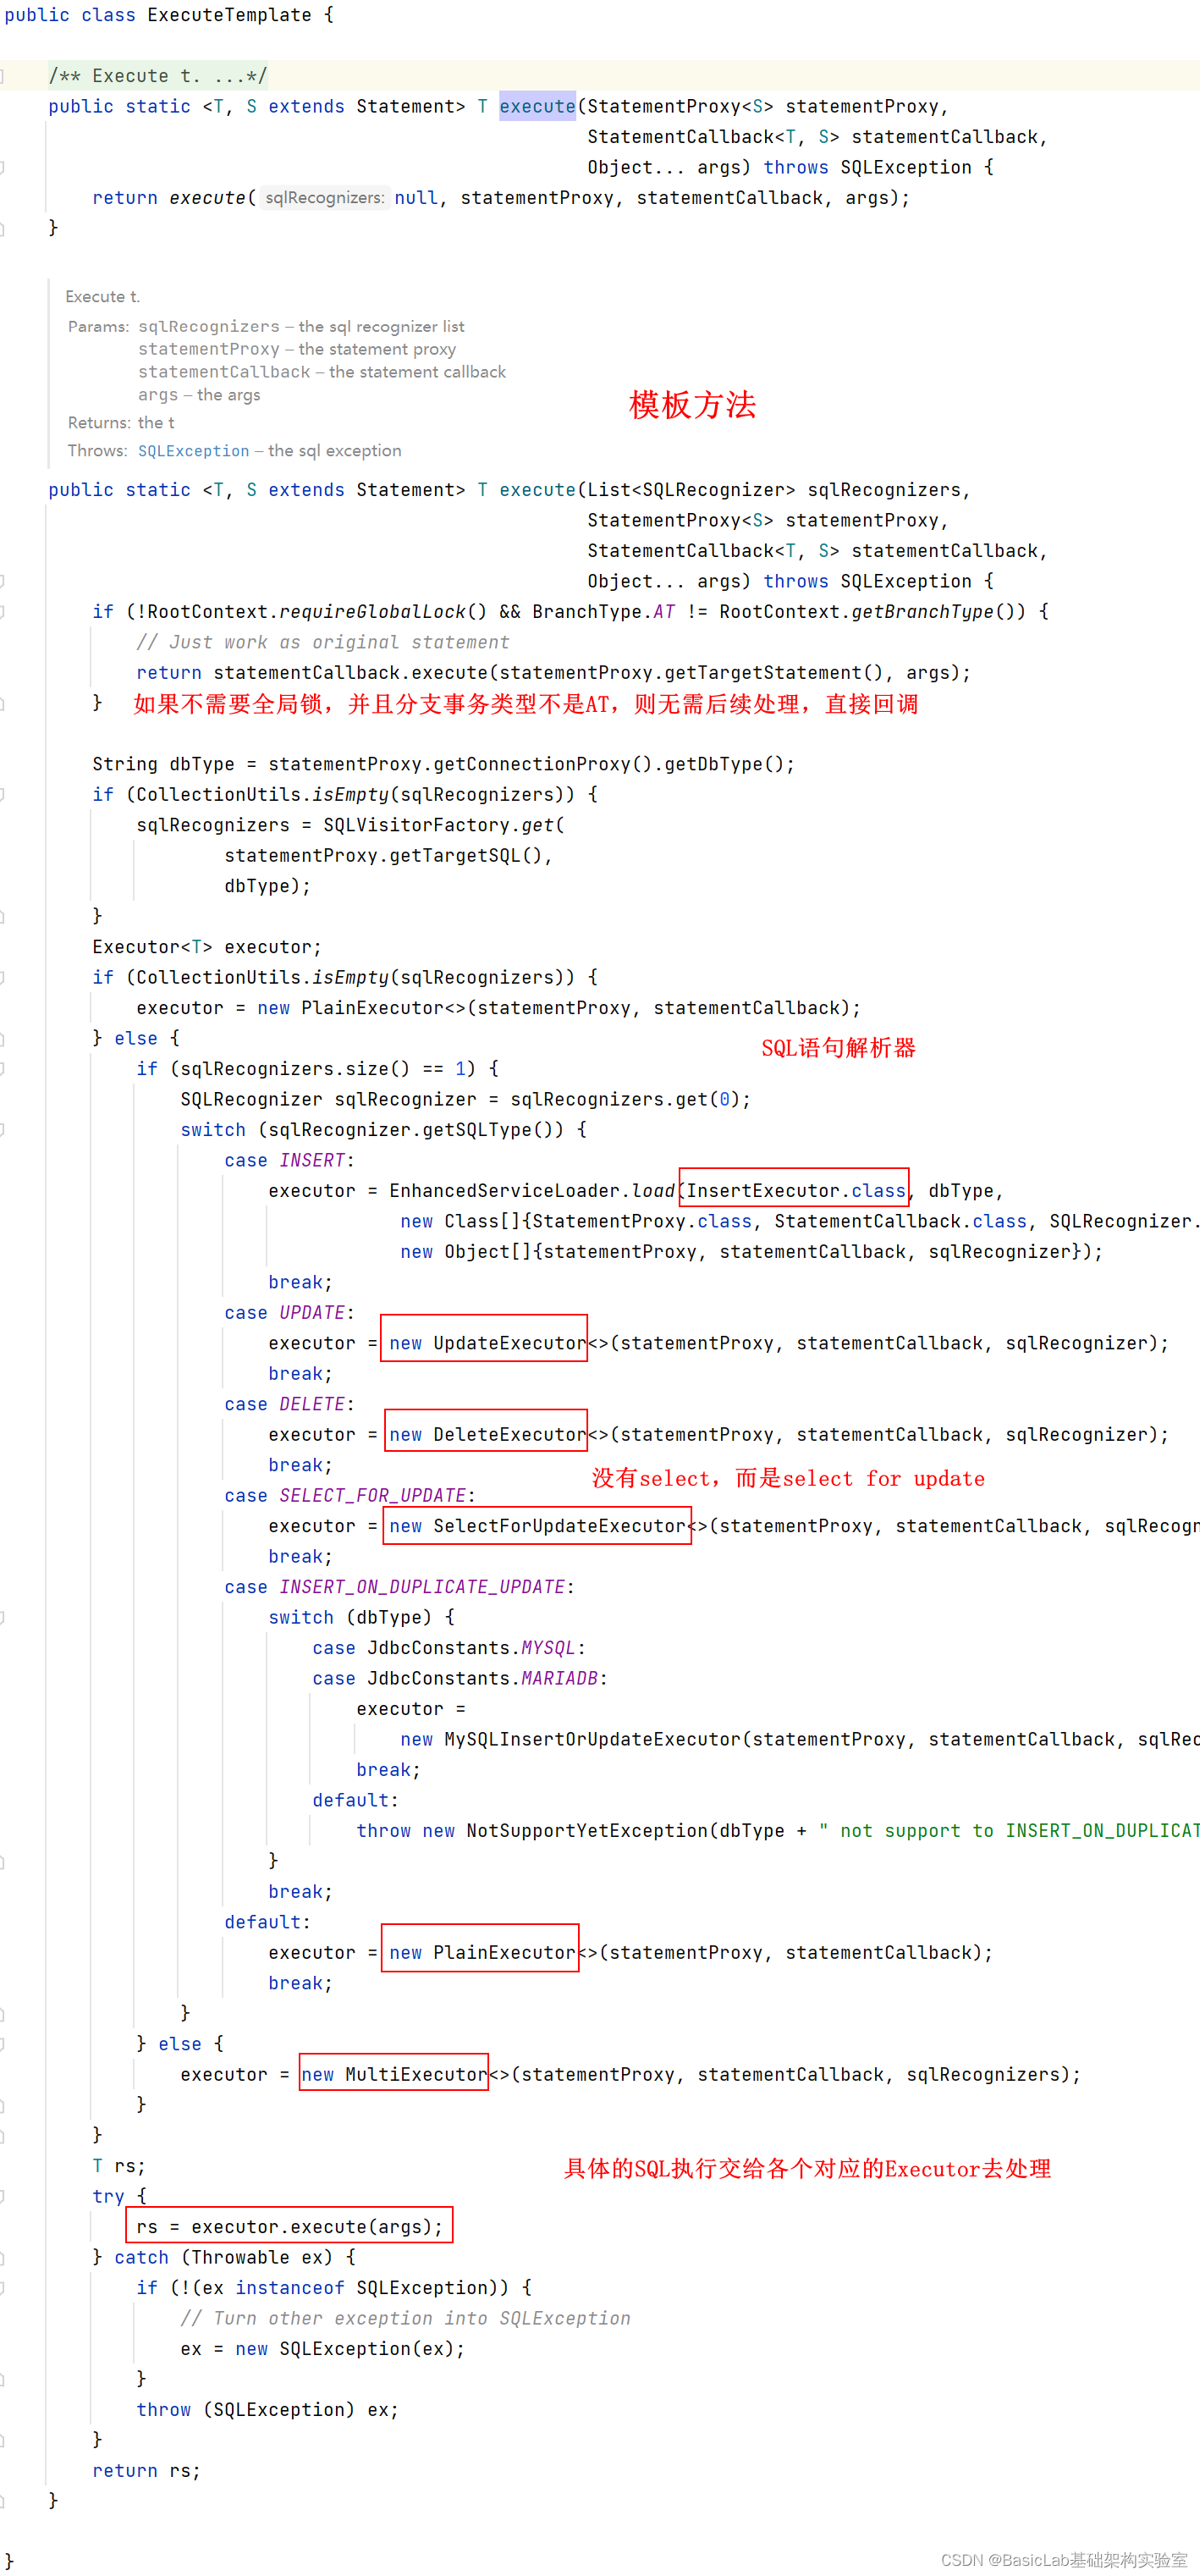Click the "rs = executor.execute(args);" statement
The image size is (1200, 2576).
pos(289,2227)
